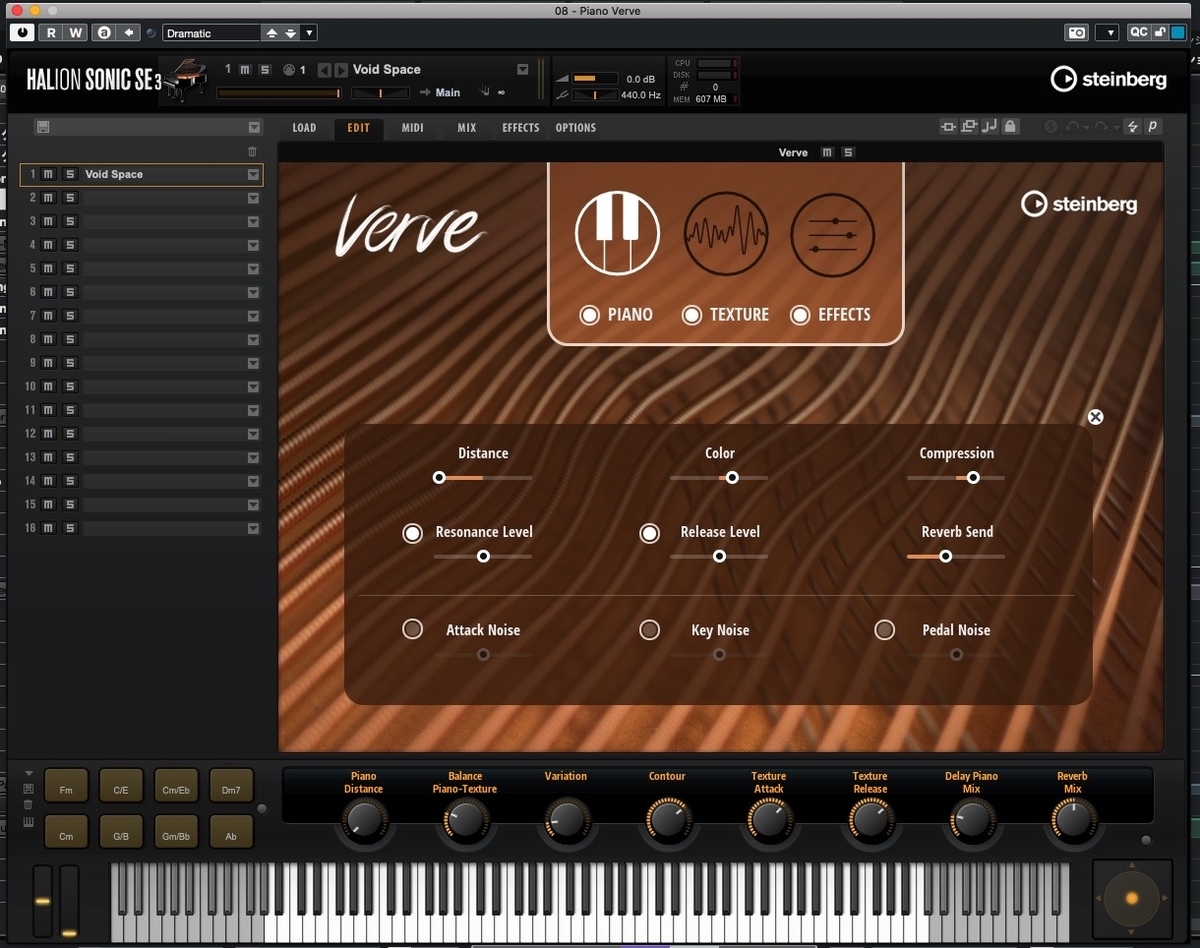Viewport: 1200px width, 948px height.
Task: Open slot 8 load dropdown arrow
Action: pos(253,340)
